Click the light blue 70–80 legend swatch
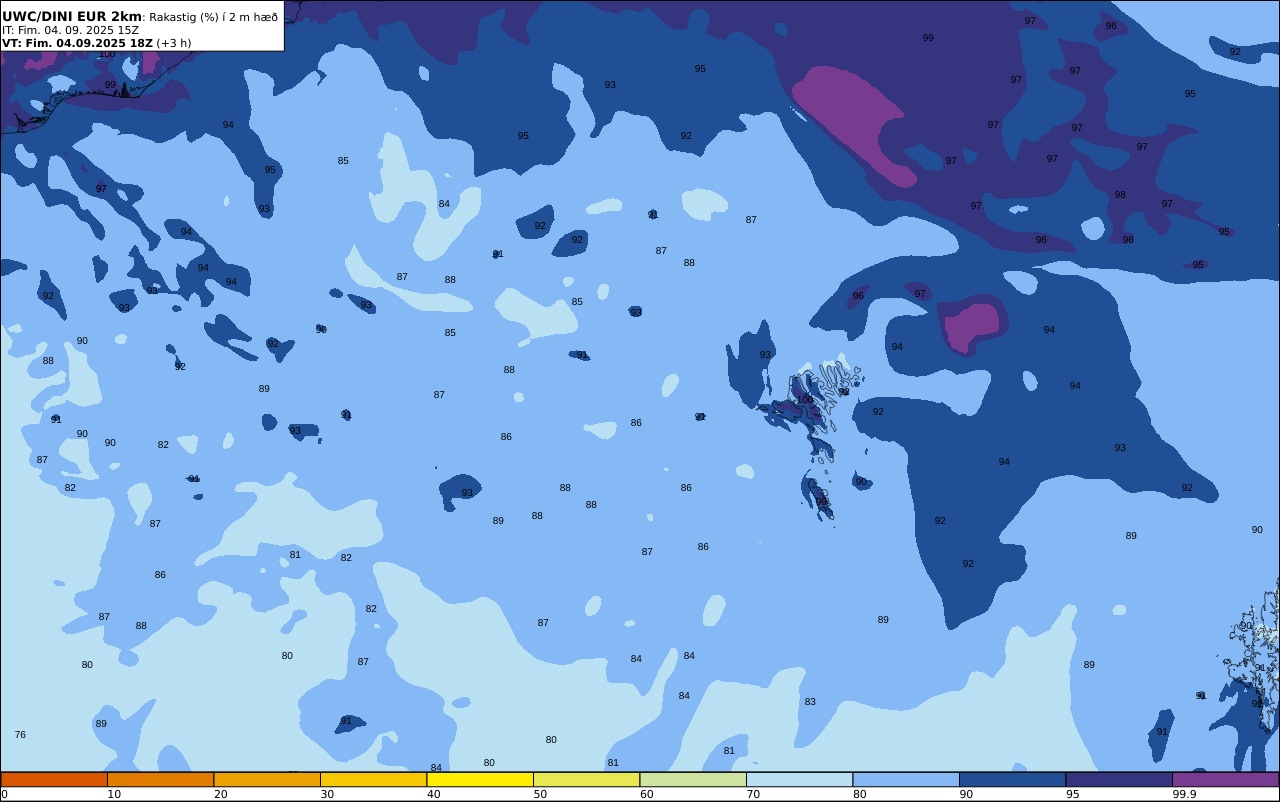Image resolution: width=1280 pixels, height=802 pixels. pos(799,779)
